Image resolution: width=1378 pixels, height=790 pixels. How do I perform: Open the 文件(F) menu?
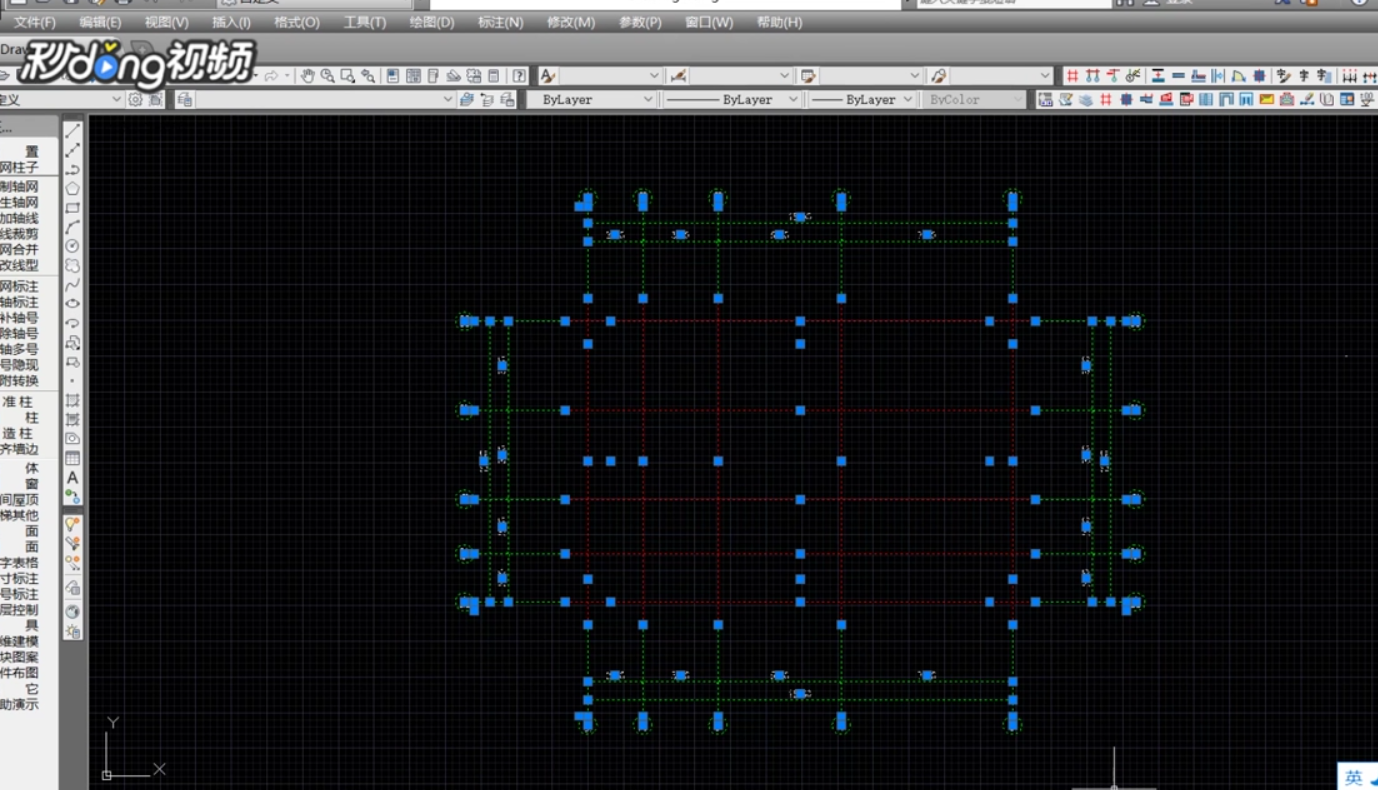35,22
